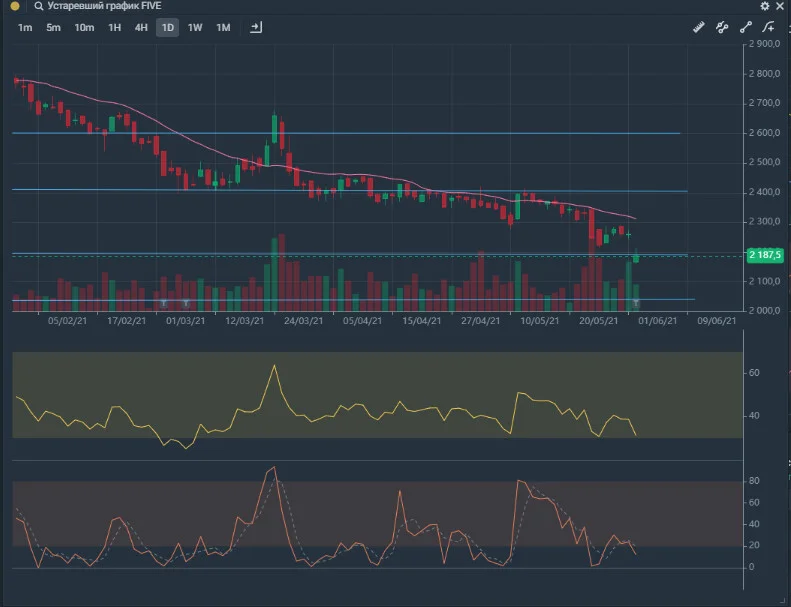Viewport: 791px width, 607px height.
Task: Select the 5m interval button
Action: pos(53,28)
